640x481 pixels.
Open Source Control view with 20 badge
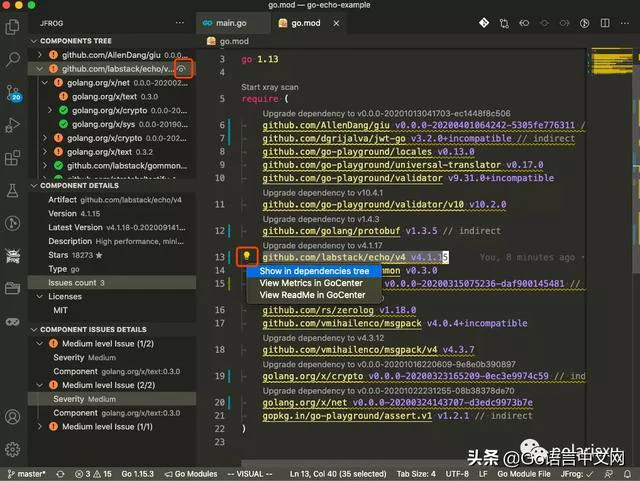pyautogui.click(x=13, y=93)
